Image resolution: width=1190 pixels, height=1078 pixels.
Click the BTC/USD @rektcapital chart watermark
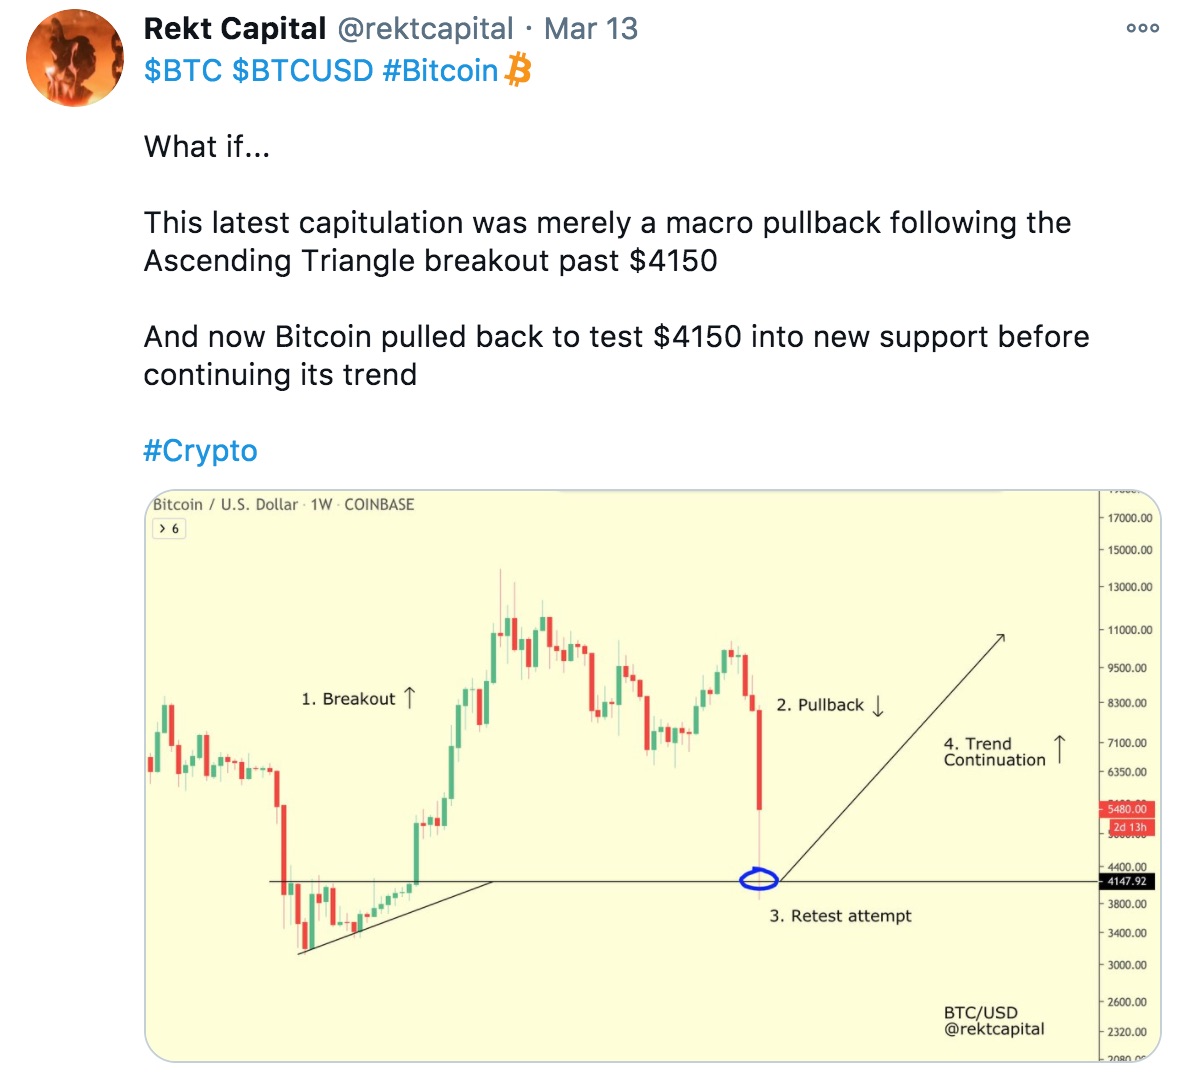[994, 1021]
